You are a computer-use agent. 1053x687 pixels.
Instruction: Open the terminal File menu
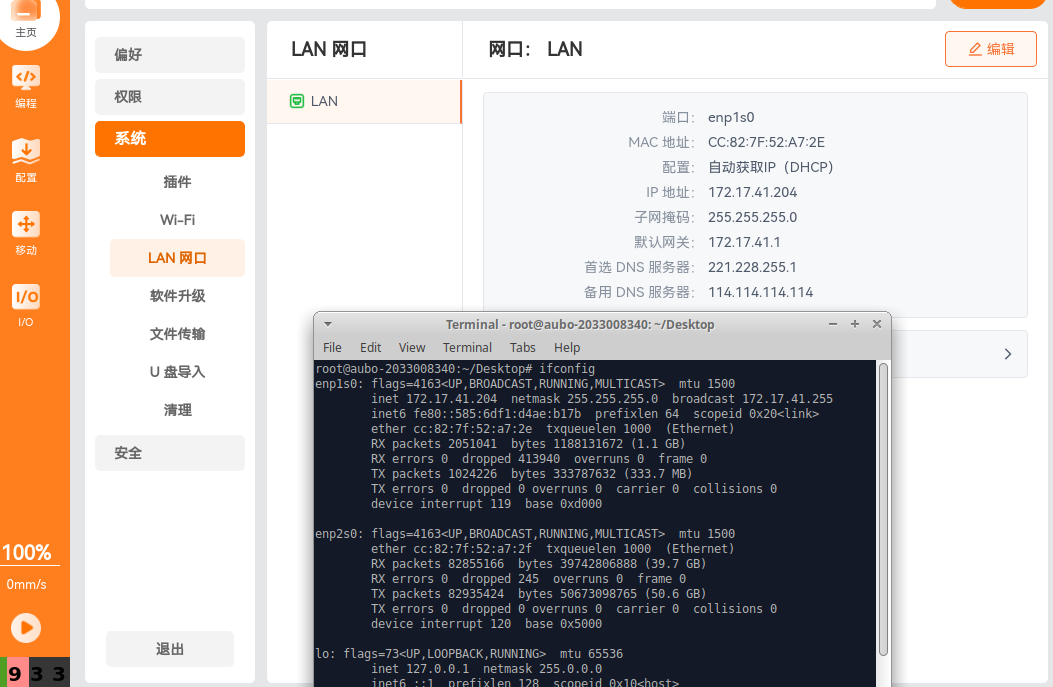[x=332, y=347]
